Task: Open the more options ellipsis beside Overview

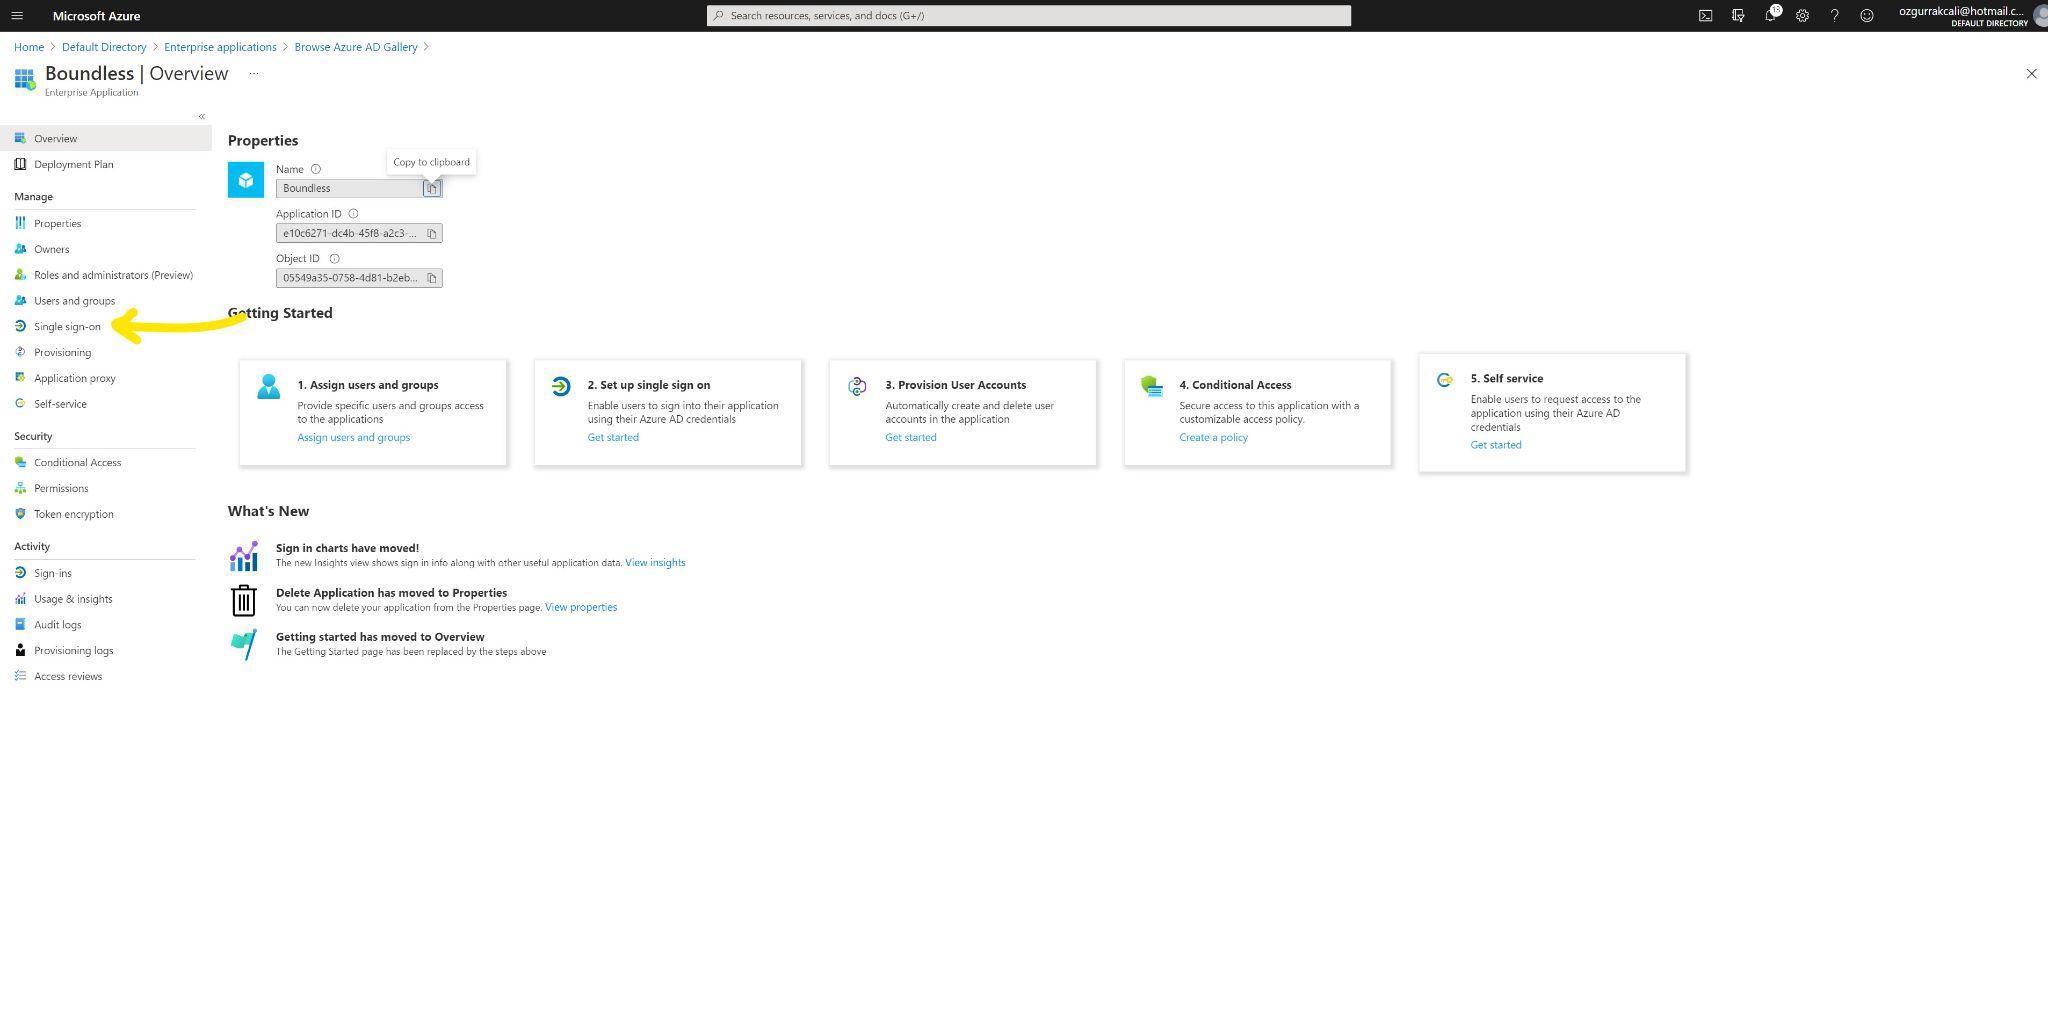Action: tap(253, 73)
